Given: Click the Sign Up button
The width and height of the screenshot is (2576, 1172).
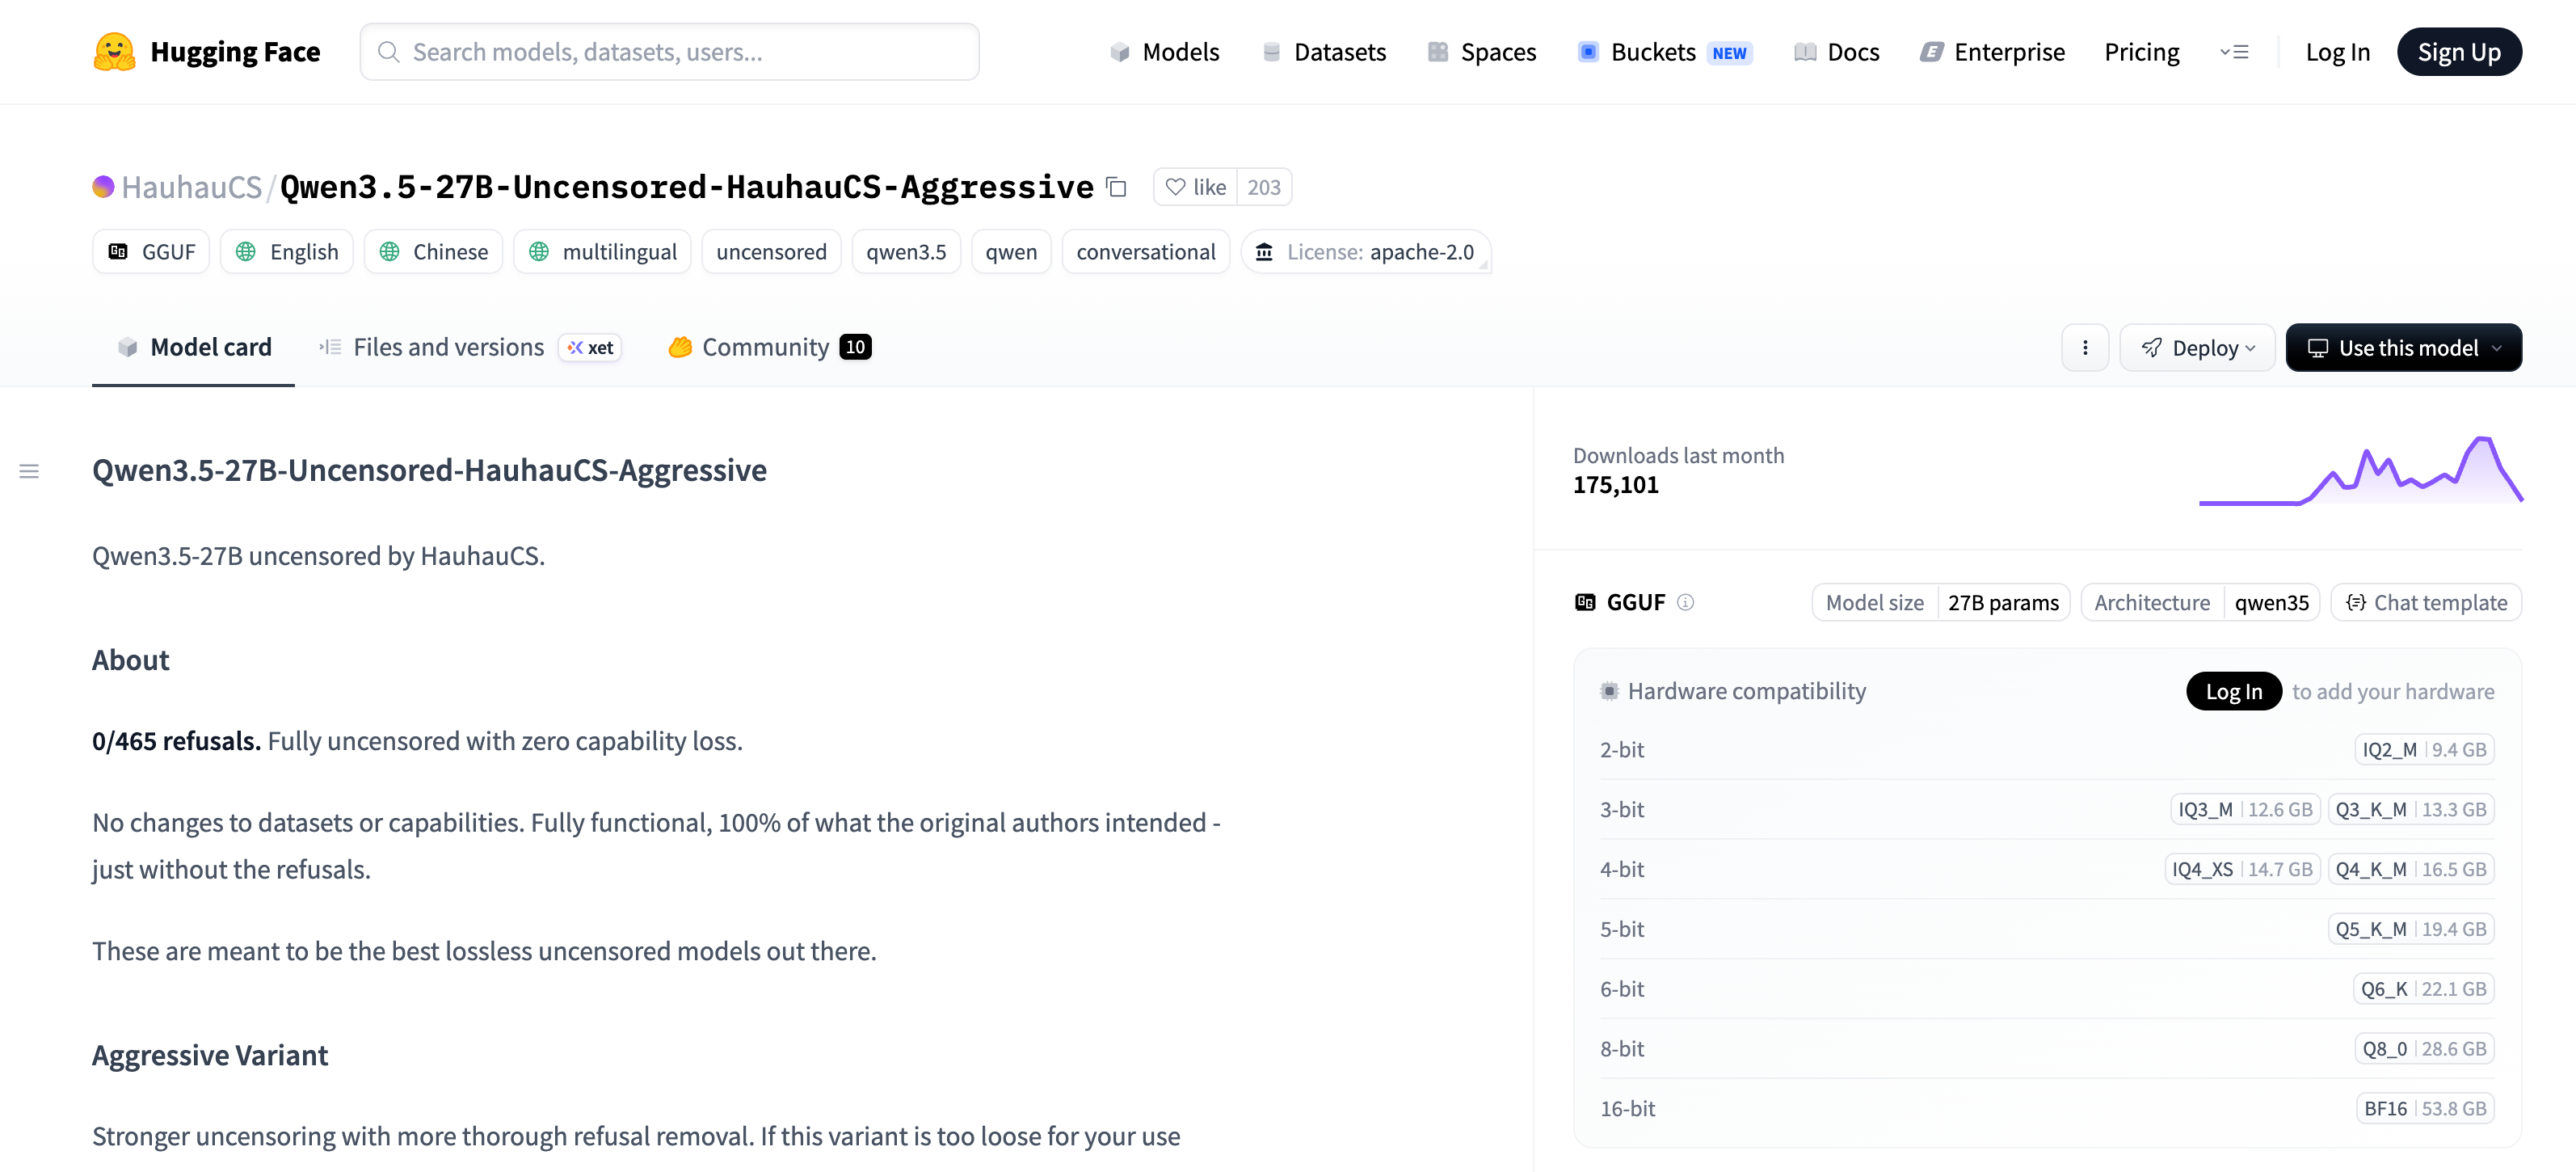Looking at the screenshot, I should click(x=2458, y=52).
